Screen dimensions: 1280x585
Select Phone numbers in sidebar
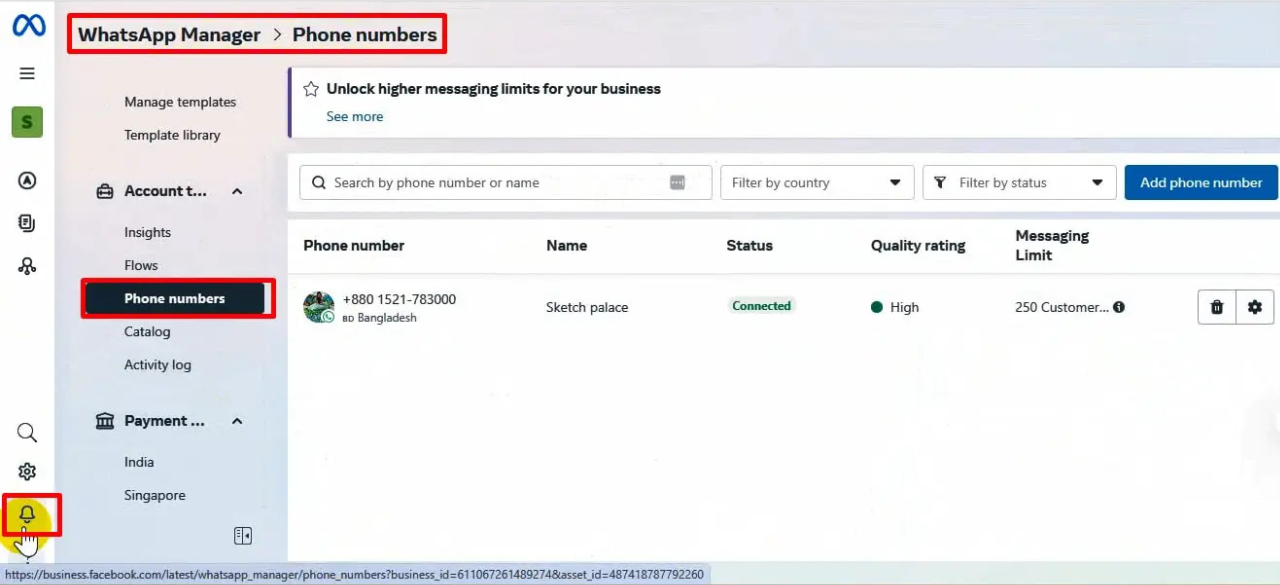(x=175, y=298)
